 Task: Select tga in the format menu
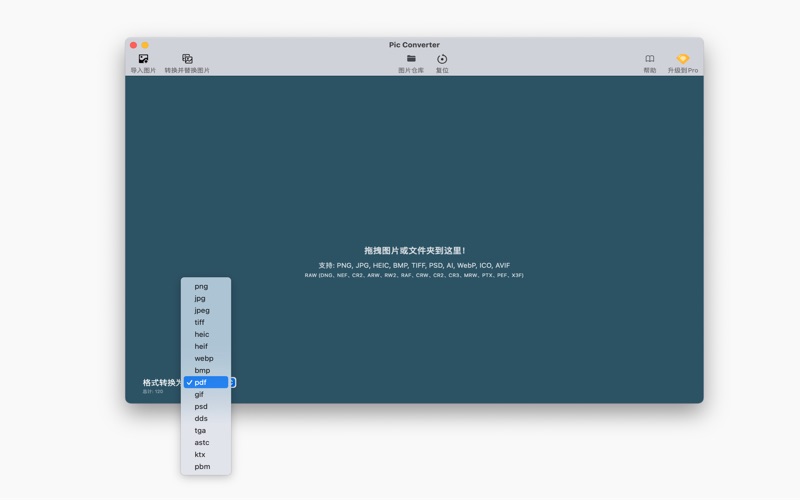coord(200,430)
